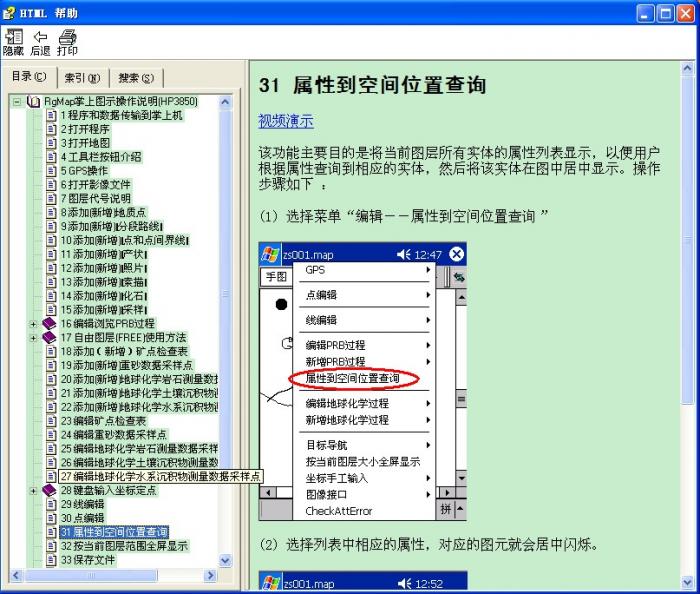Select topic 4 工具栏按钮介绍
The image size is (700, 594).
click(100, 157)
